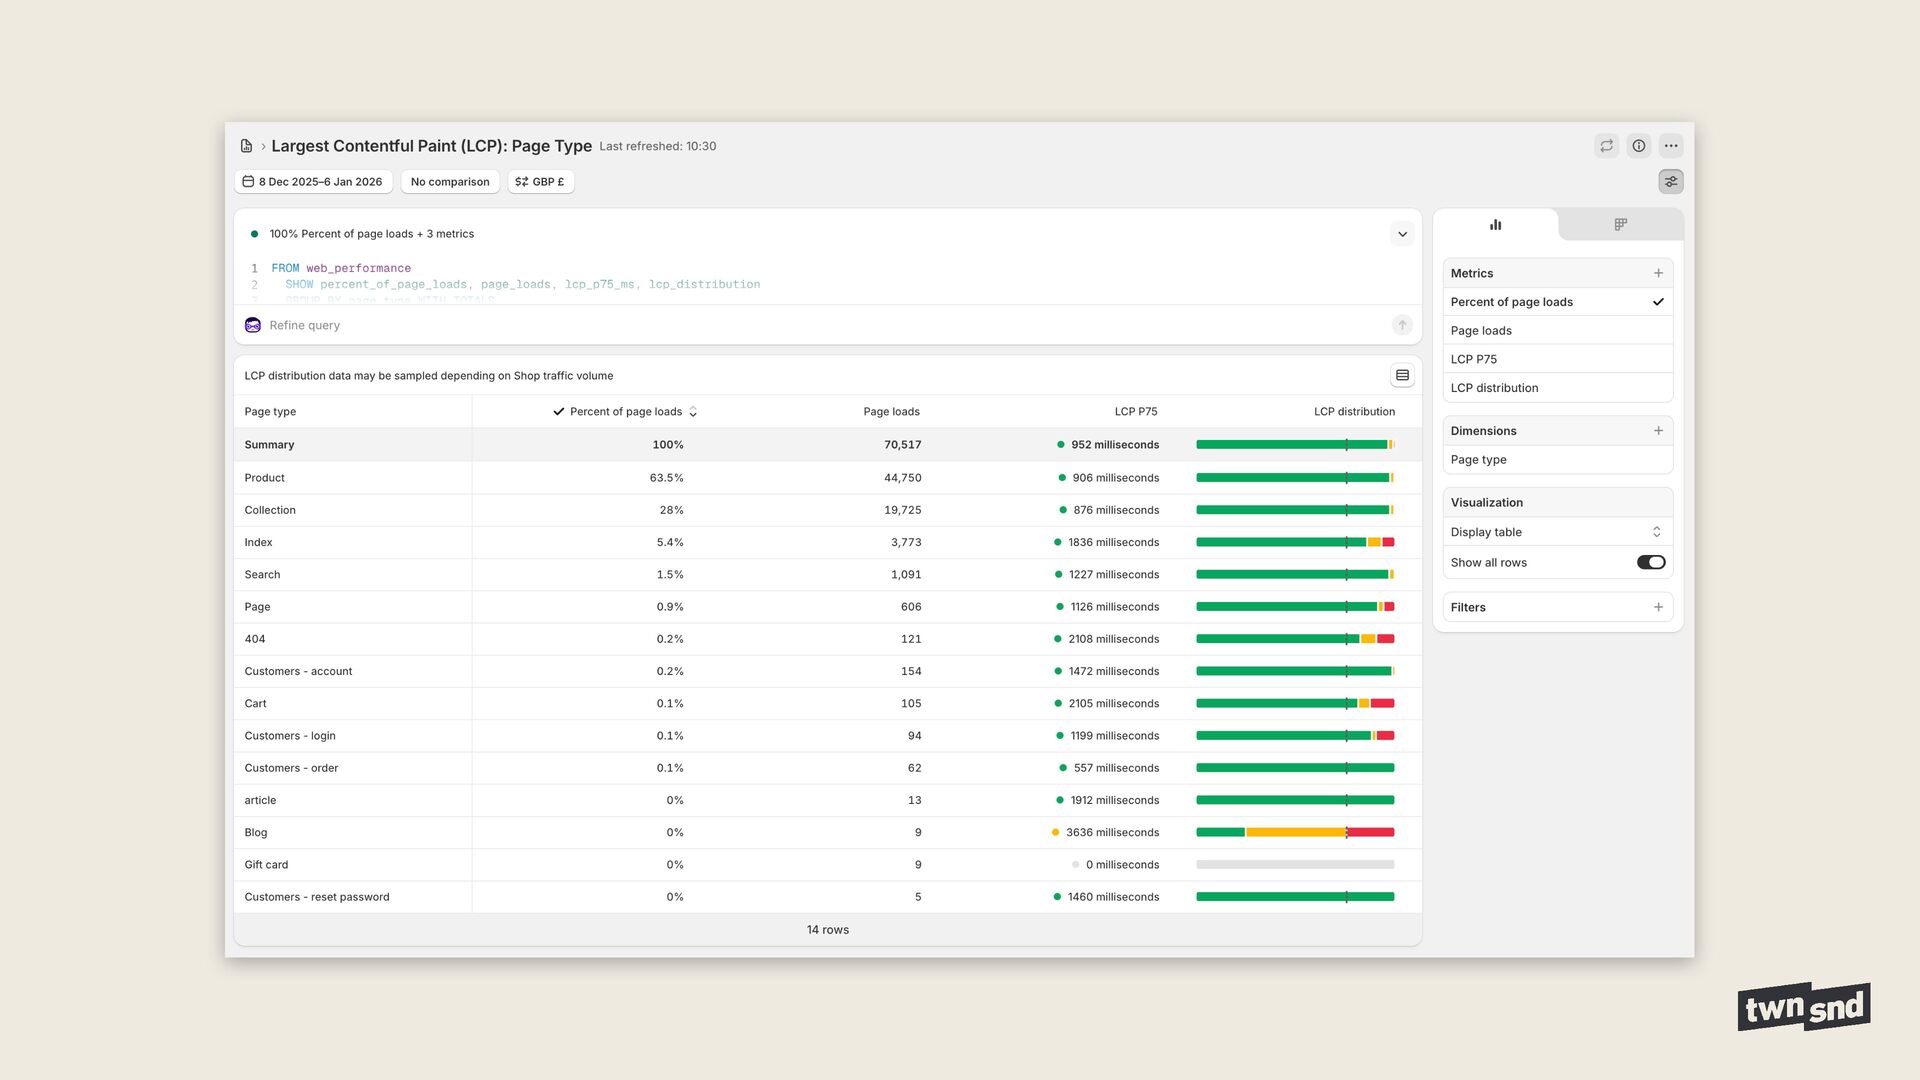Open the report info icon
This screenshot has width=1920, height=1080.
pyautogui.click(x=1639, y=146)
